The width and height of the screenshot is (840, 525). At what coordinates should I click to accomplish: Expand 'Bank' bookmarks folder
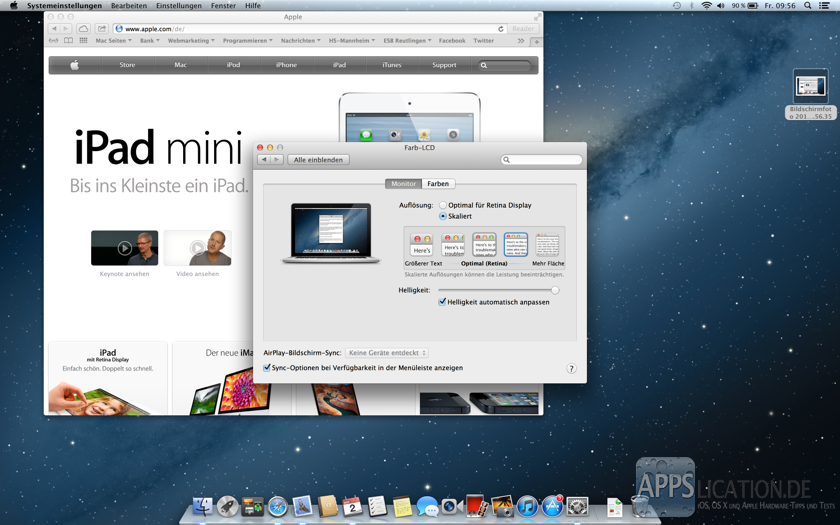pyautogui.click(x=150, y=41)
